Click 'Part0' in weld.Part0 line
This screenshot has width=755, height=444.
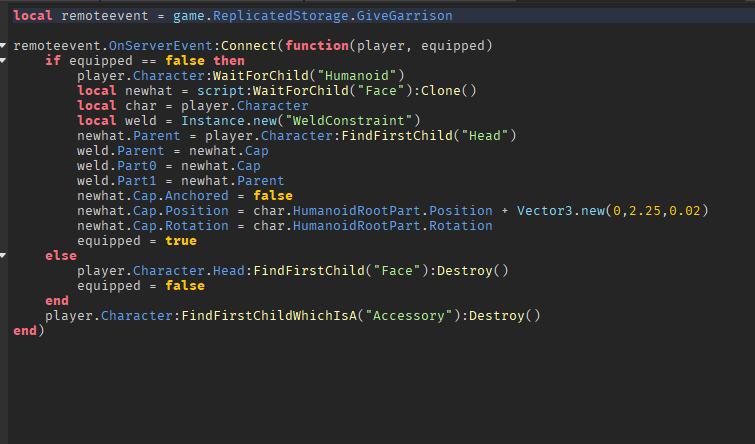coord(137,166)
